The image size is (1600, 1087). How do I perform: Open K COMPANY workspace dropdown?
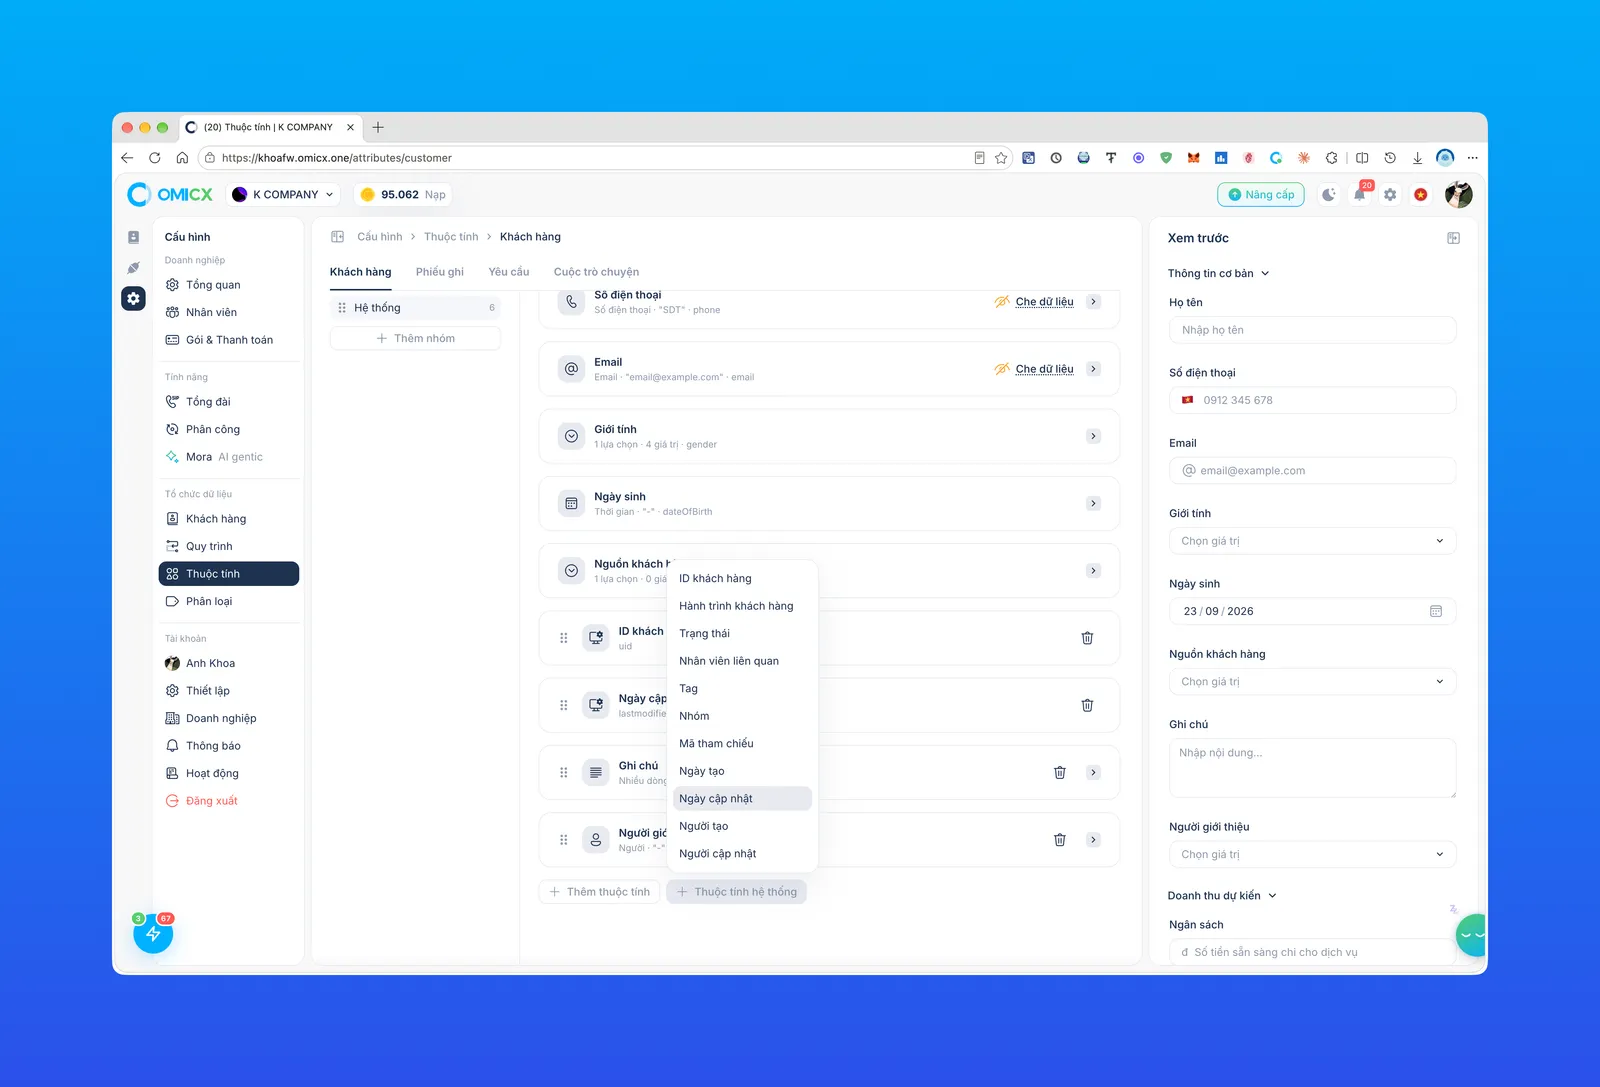tap(283, 195)
